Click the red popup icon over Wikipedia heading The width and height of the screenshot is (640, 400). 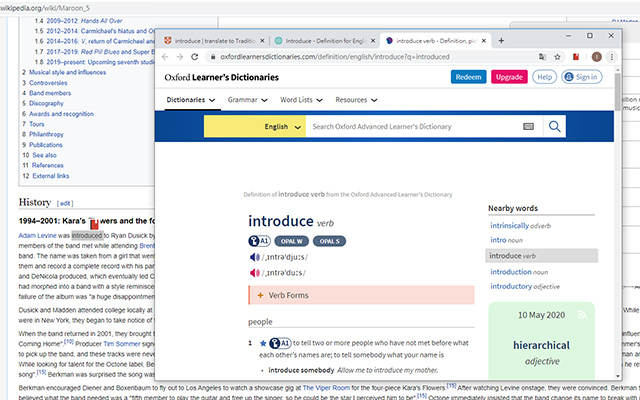pyautogui.click(x=94, y=224)
